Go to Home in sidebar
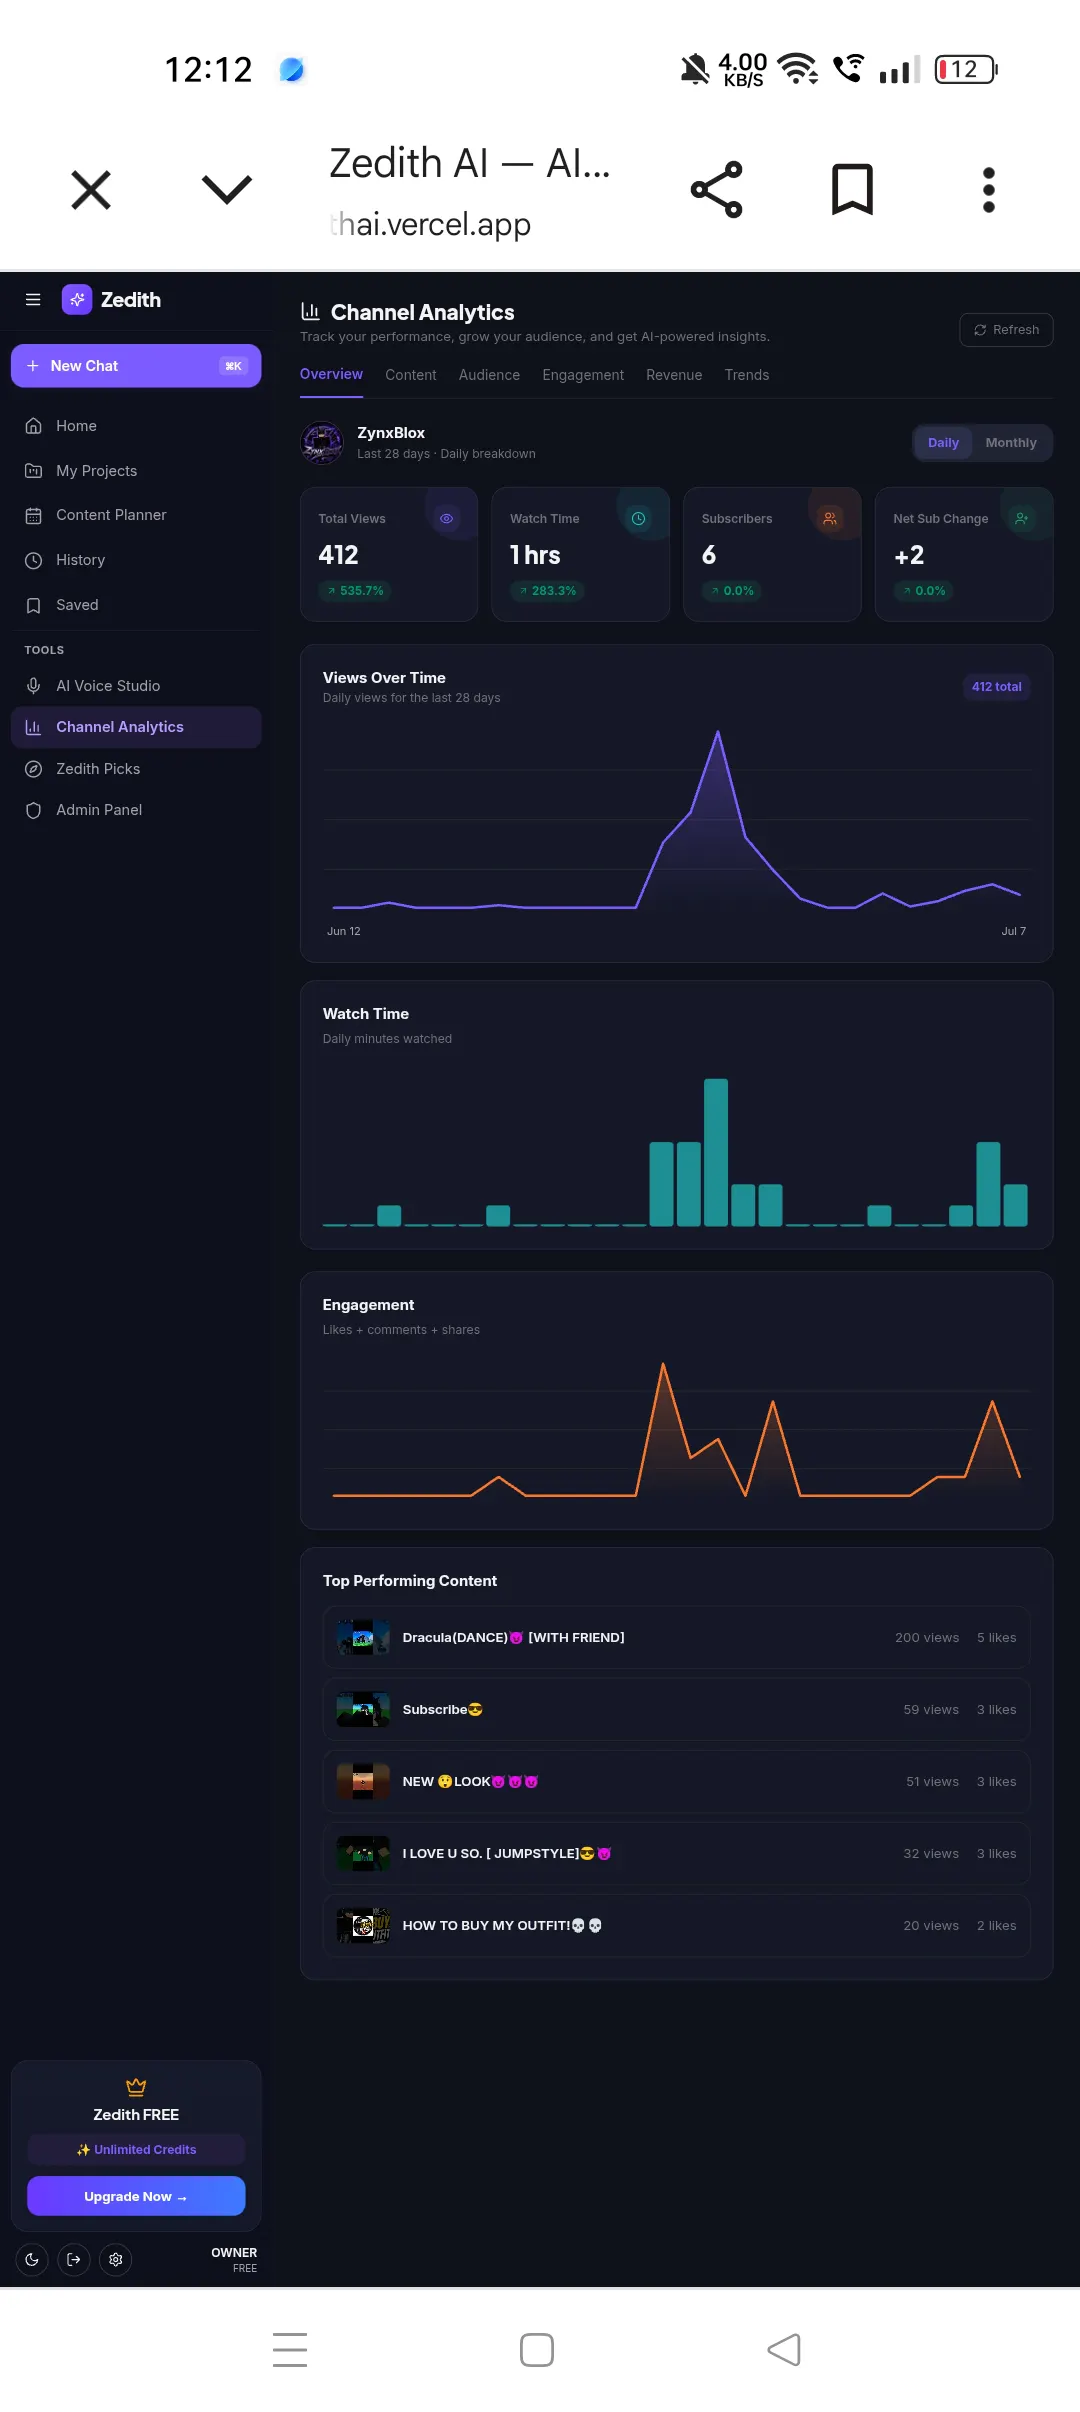 (x=136, y=426)
